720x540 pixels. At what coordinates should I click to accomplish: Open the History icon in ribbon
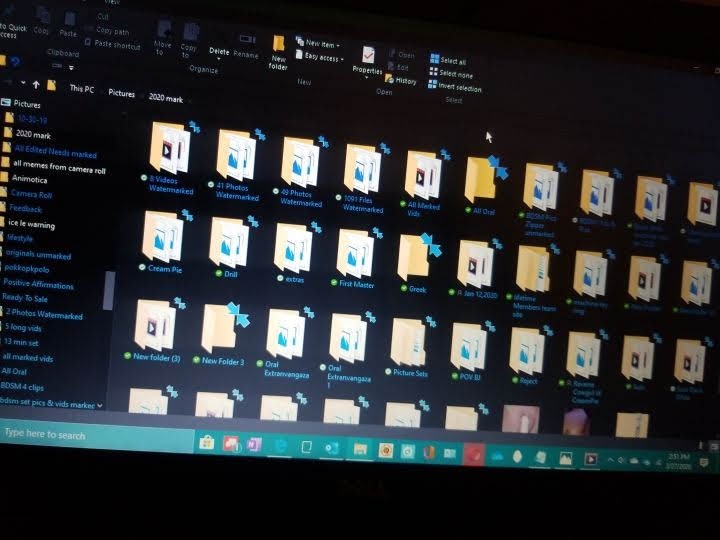click(402, 80)
